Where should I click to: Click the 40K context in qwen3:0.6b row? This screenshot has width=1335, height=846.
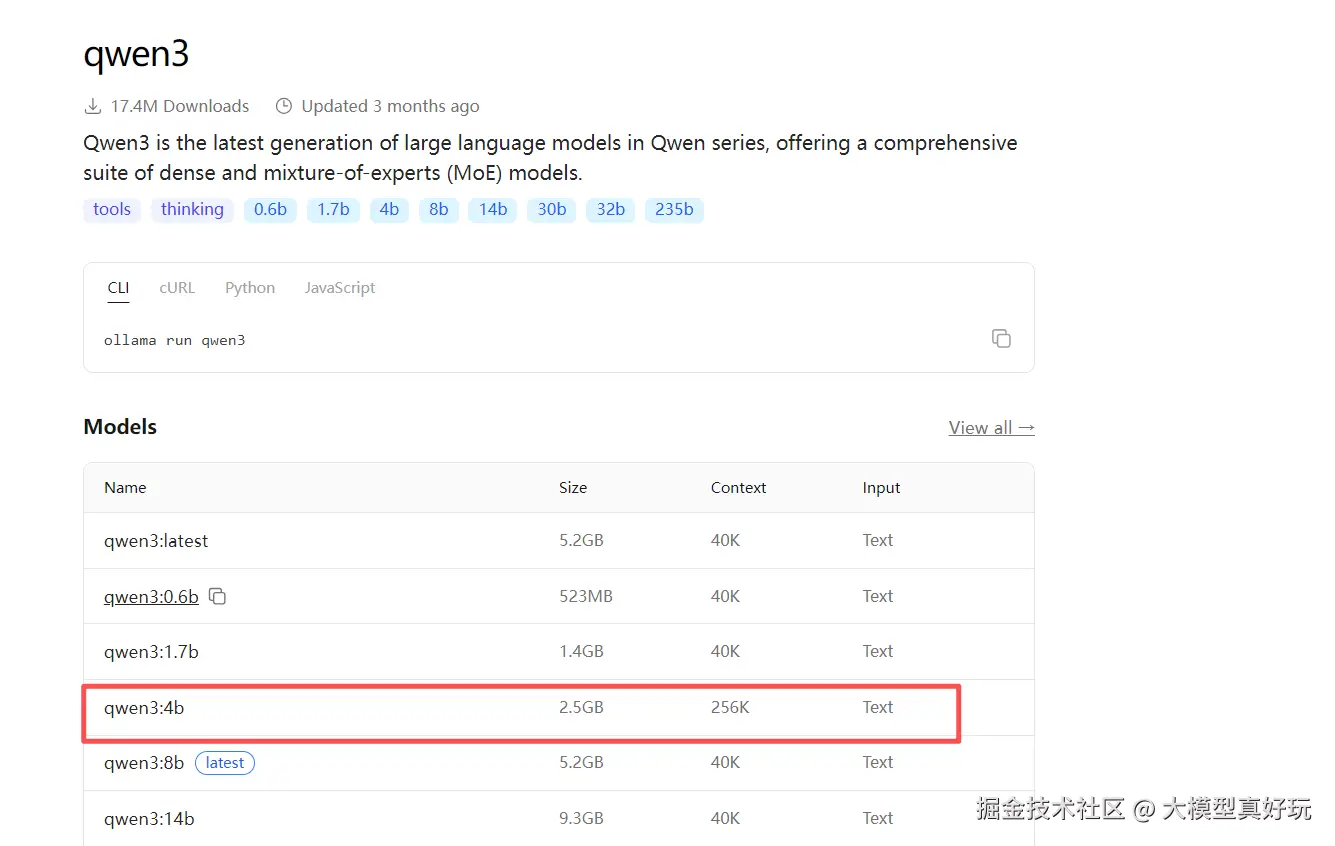725,596
